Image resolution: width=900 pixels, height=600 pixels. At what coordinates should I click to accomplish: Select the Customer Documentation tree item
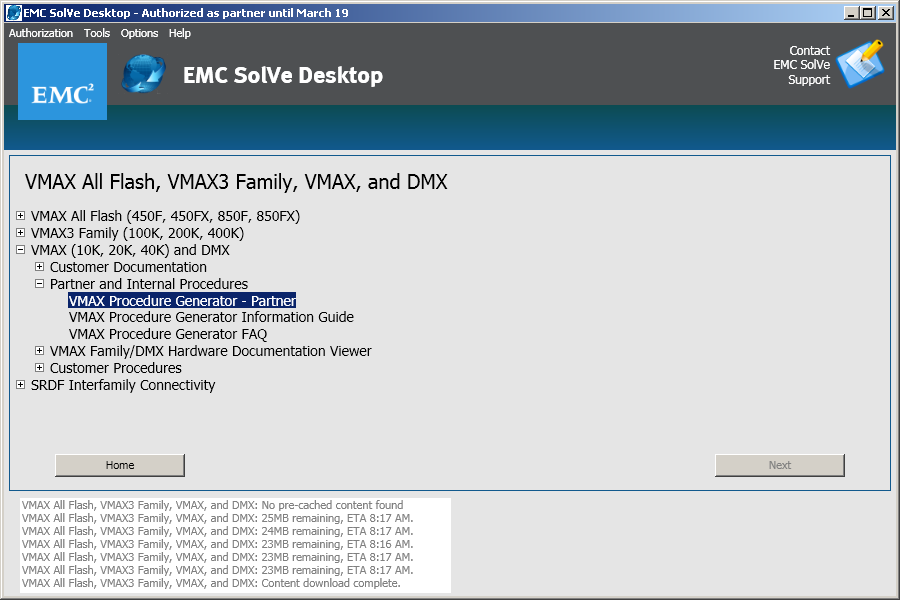pos(129,267)
